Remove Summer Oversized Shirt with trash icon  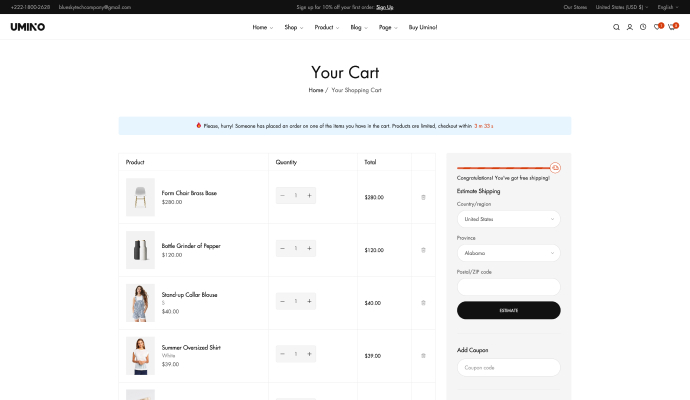click(423, 356)
